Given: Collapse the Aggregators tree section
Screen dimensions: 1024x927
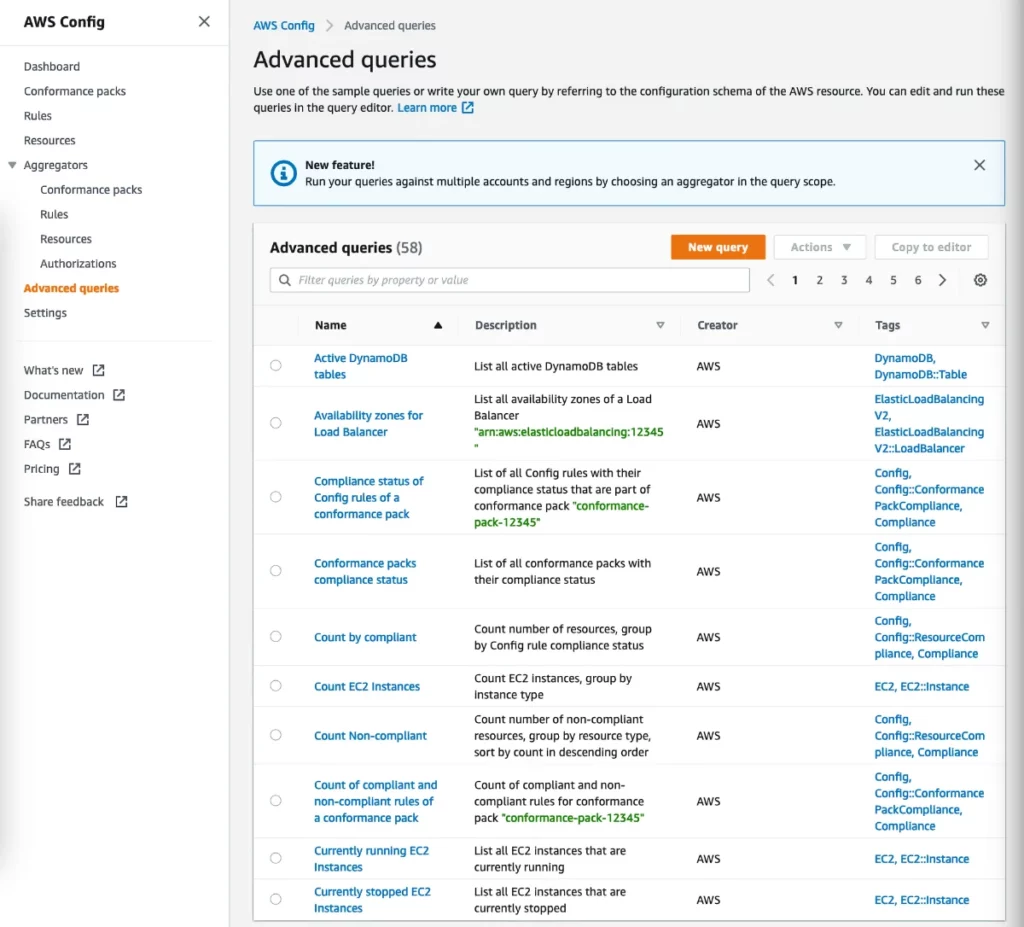Looking at the screenshot, I should (x=12, y=165).
